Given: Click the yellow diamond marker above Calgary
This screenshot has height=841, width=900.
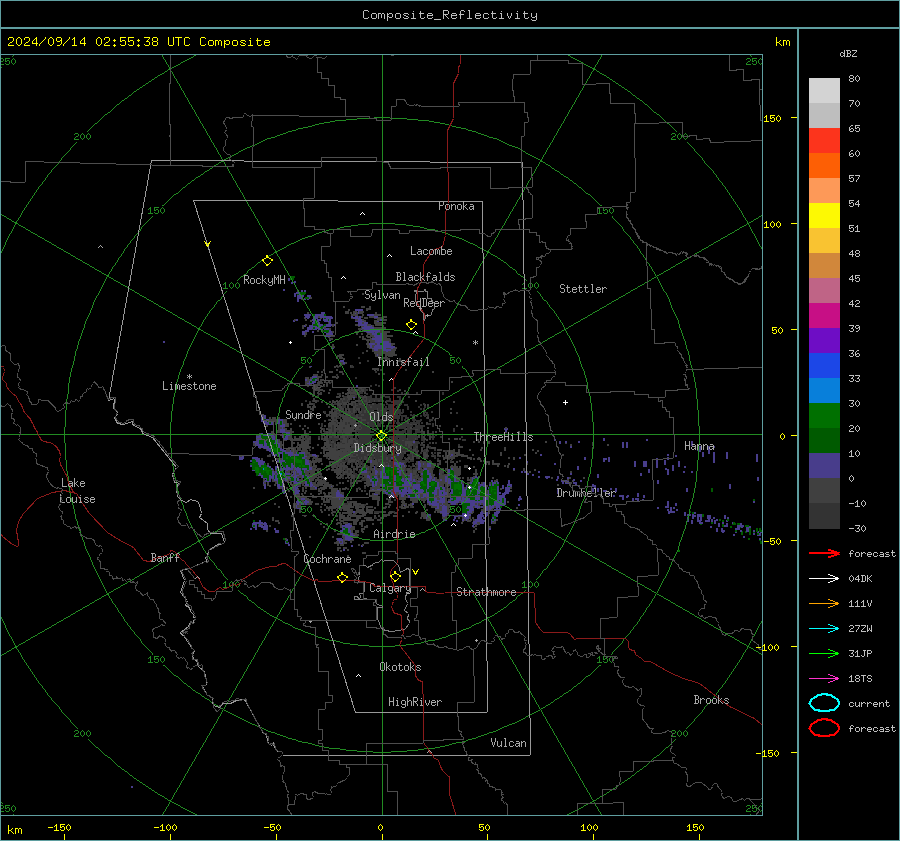Looking at the screenshot, I should (x=395, y=576).
